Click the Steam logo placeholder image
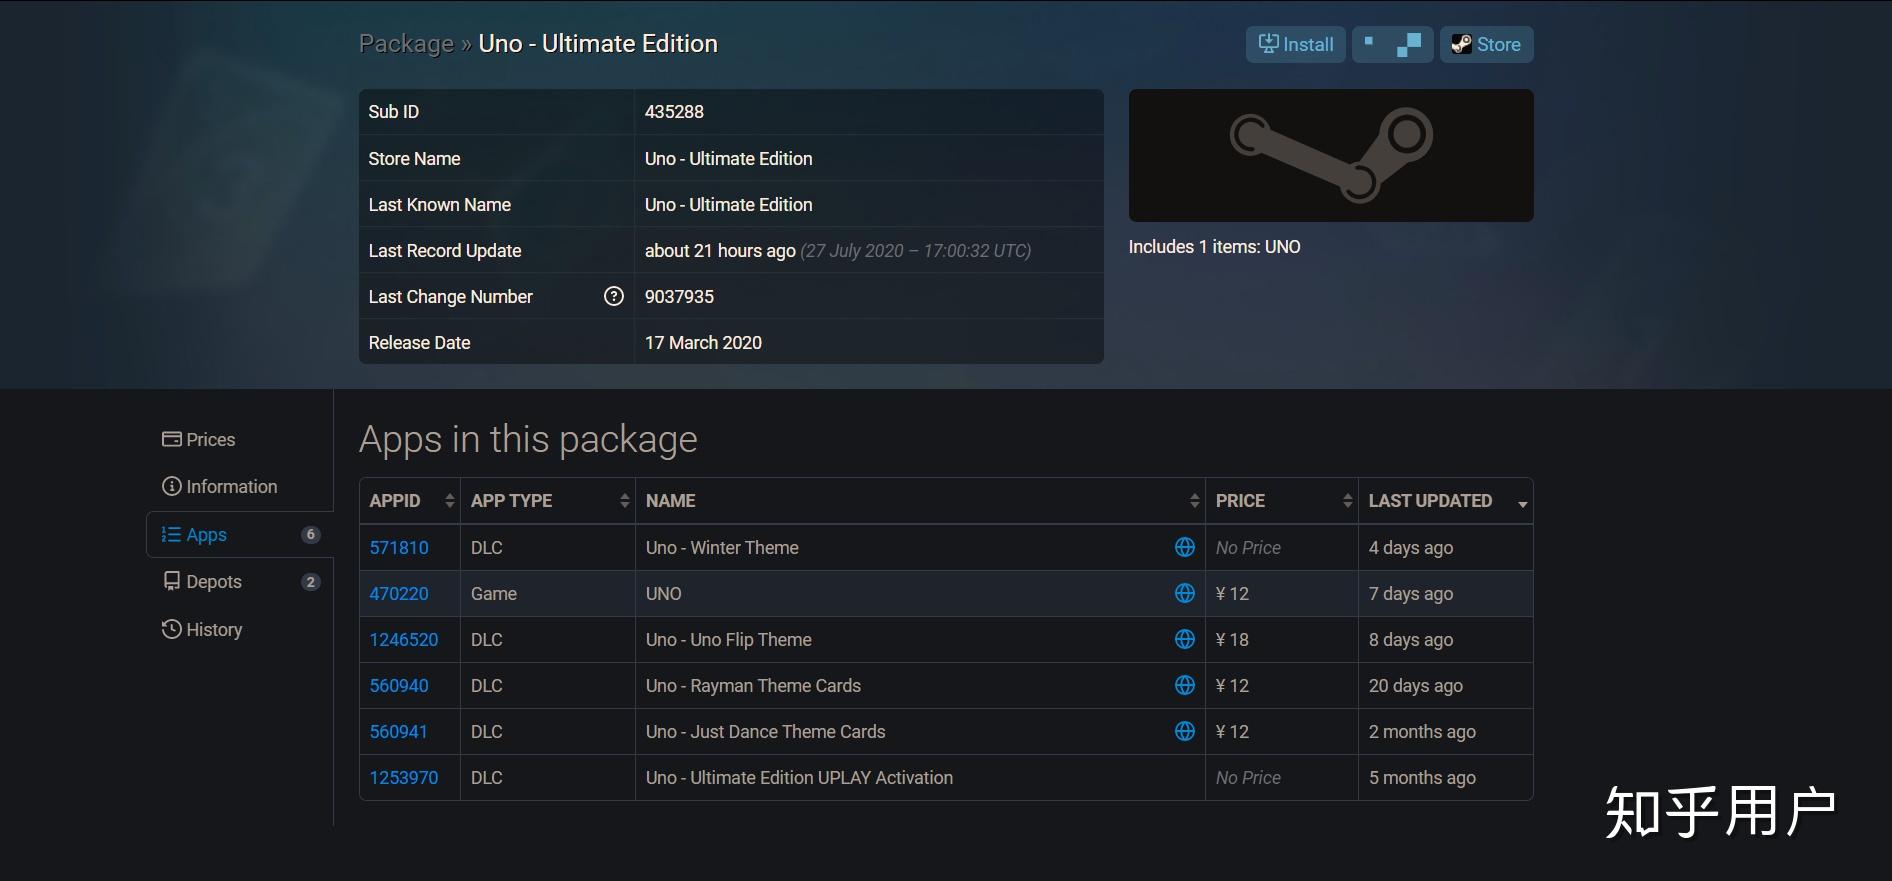 (1330, 155)
